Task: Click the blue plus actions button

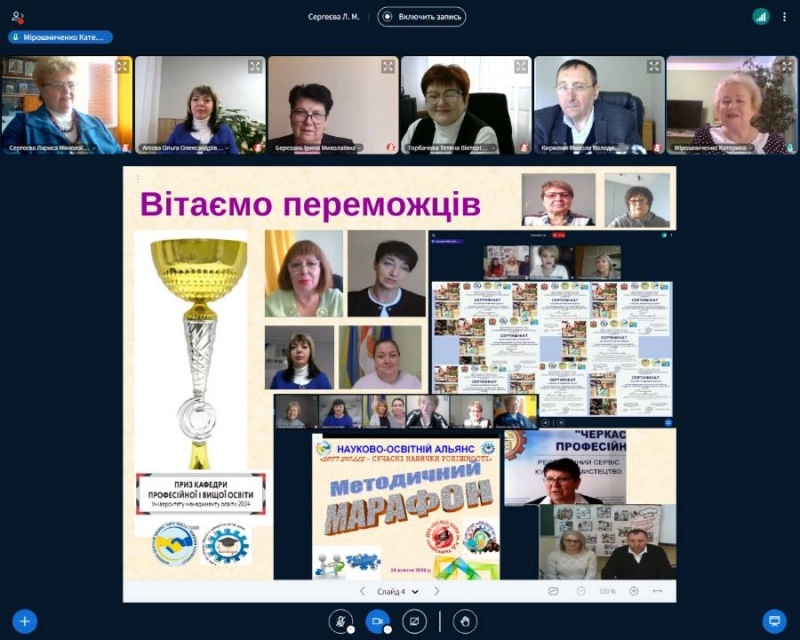Action: click(x=25, y=621)
